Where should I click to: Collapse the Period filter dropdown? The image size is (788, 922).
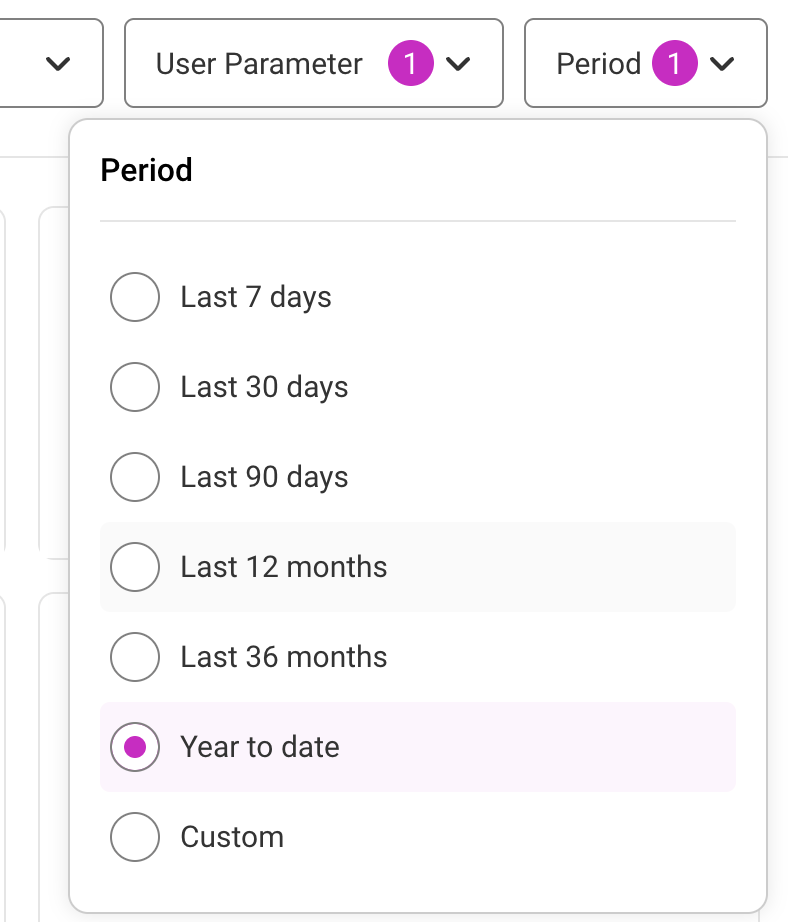tap(645, 63)
